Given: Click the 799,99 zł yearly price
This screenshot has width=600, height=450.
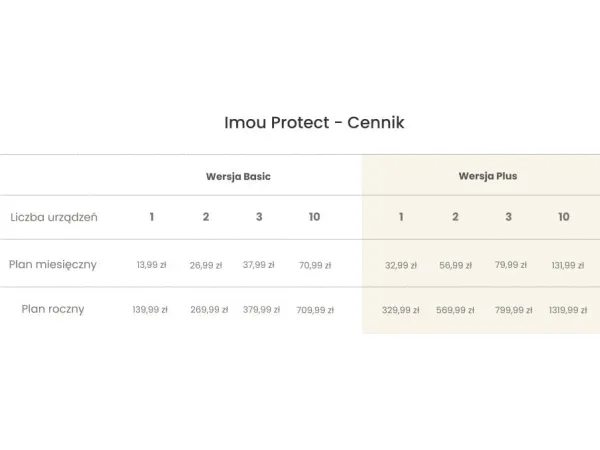Looking at the screenshot, I should [x=513, y=310].
